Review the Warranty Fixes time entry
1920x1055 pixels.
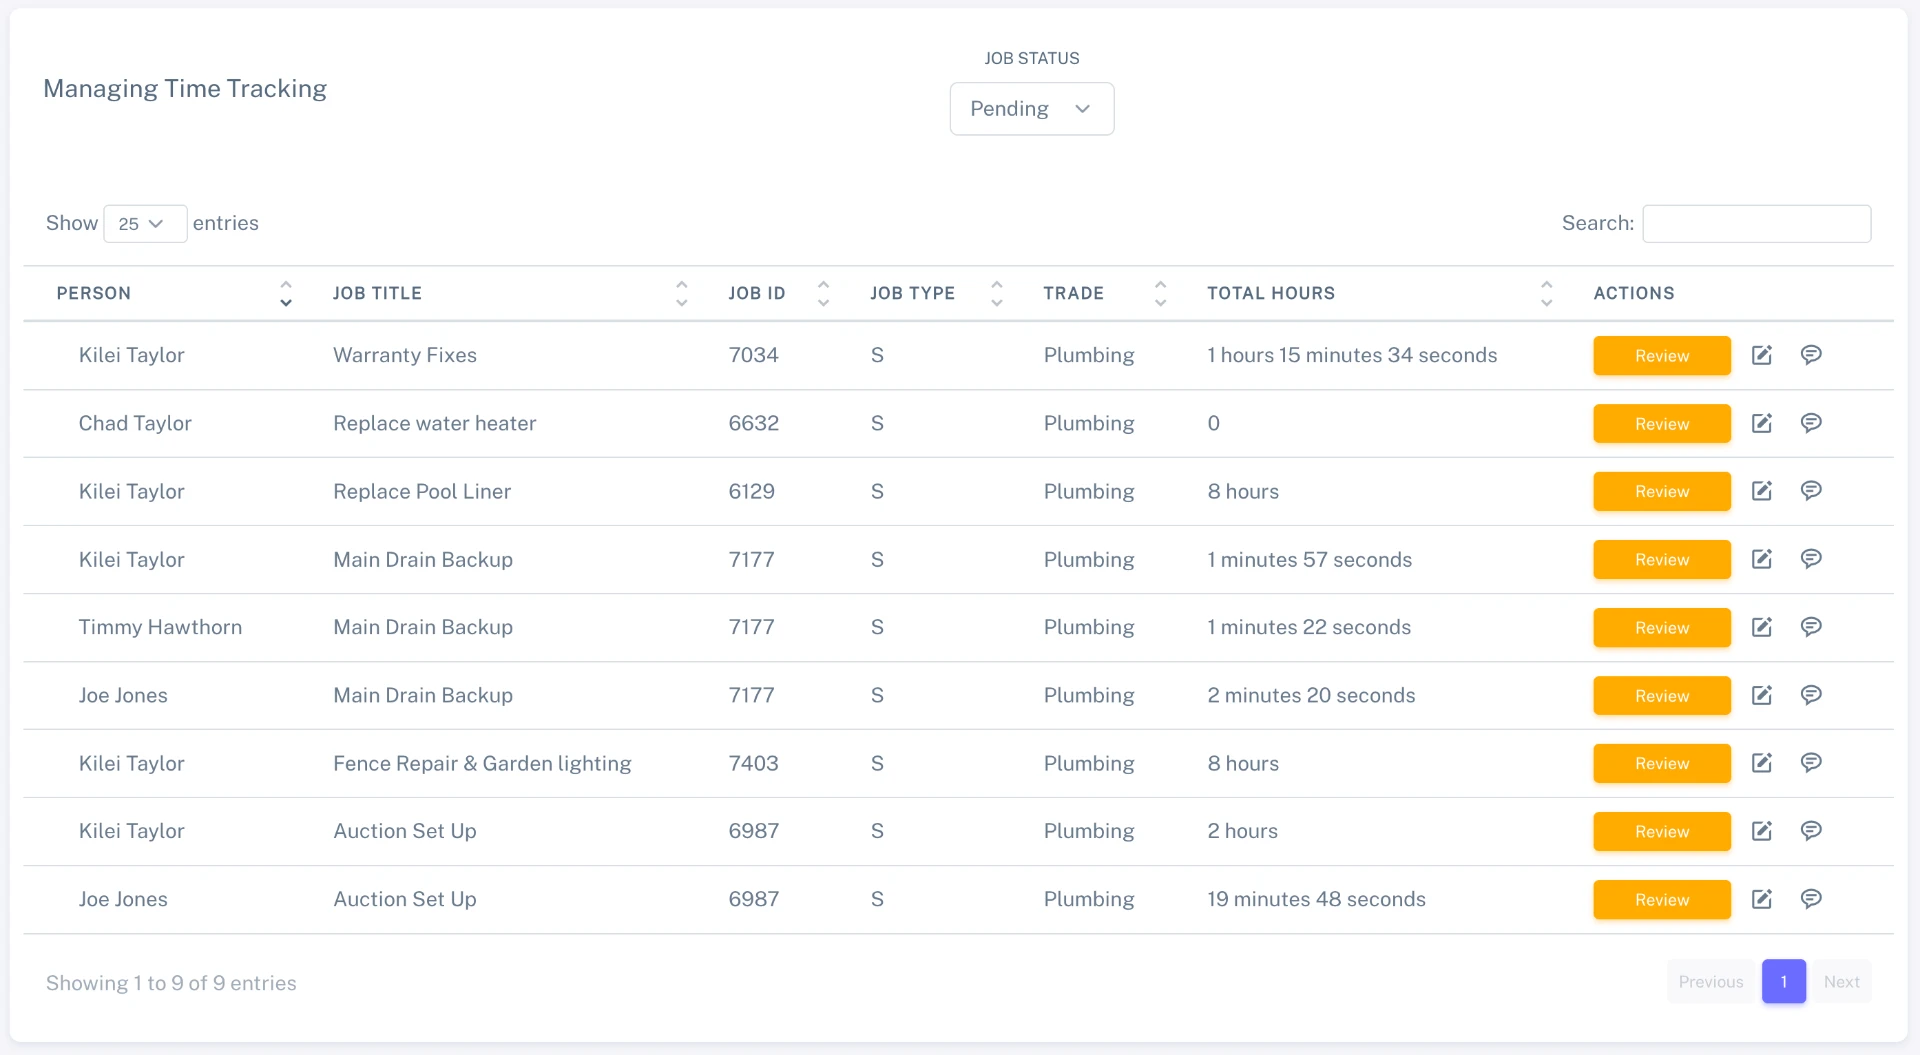[1661, 355]
